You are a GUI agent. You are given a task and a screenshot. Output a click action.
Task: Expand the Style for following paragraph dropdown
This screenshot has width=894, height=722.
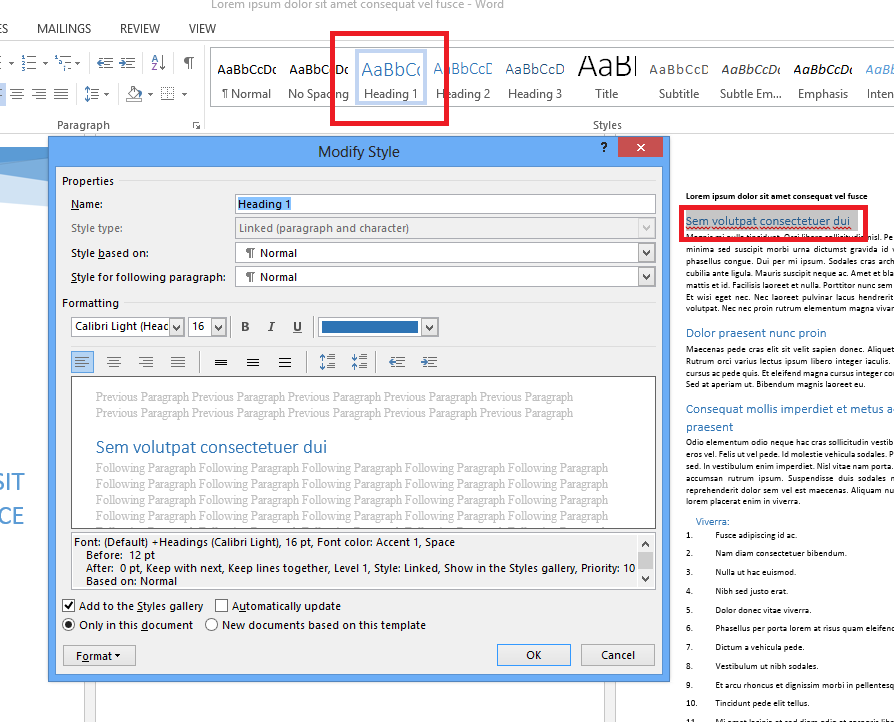(x=646, y=277)
